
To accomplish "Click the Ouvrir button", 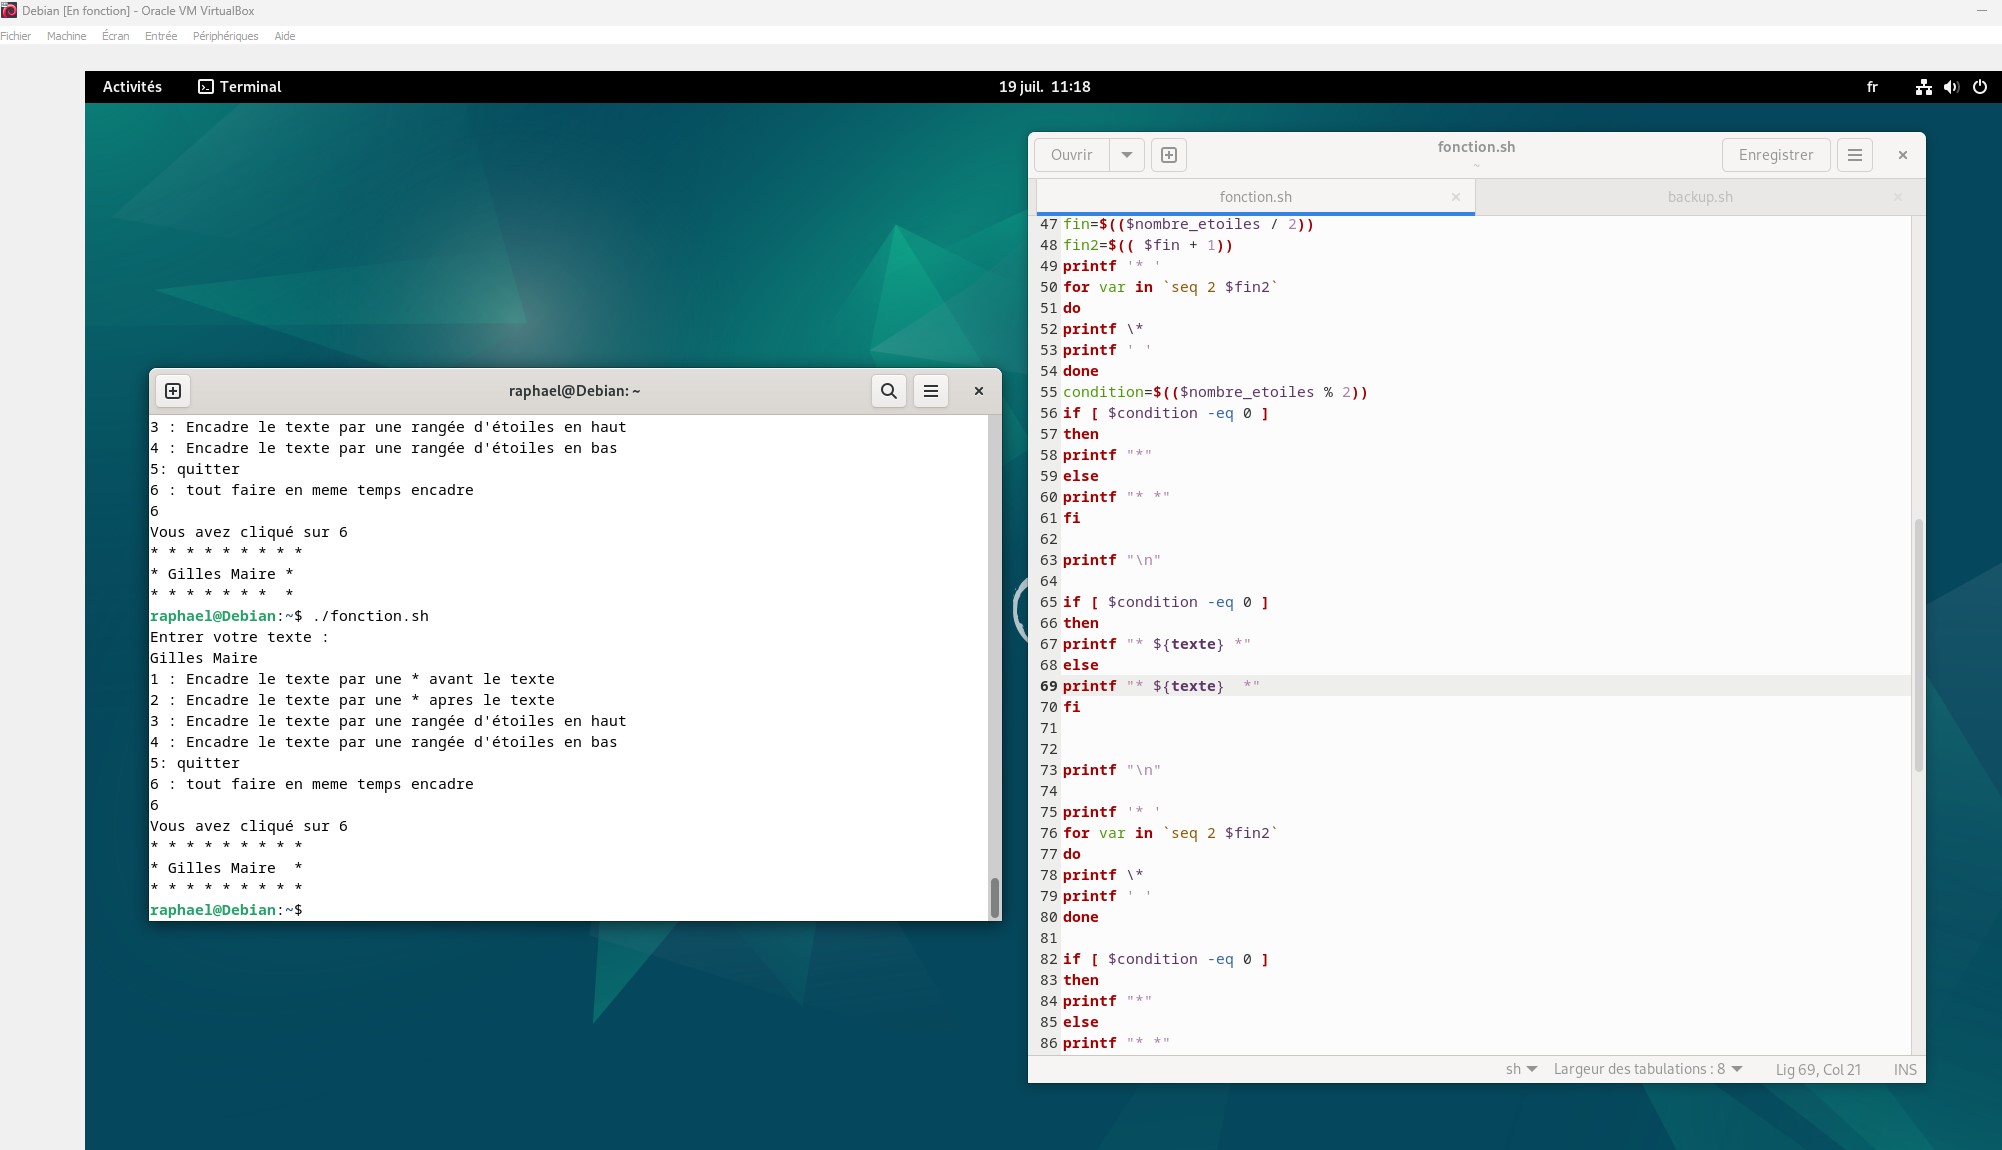I will (1071, 155).
